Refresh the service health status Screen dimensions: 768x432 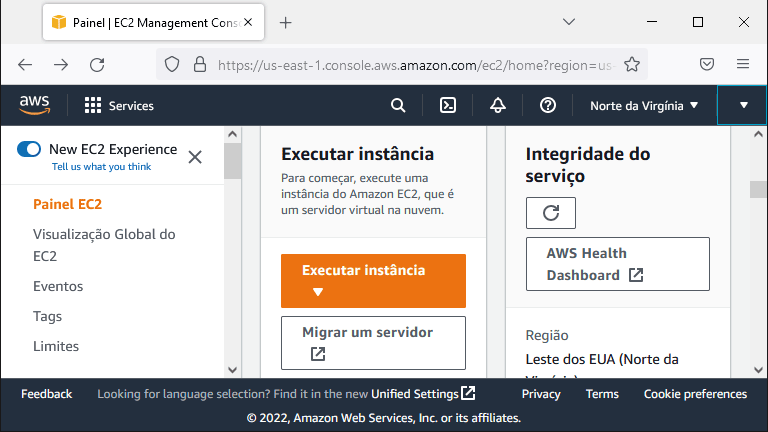551,213
